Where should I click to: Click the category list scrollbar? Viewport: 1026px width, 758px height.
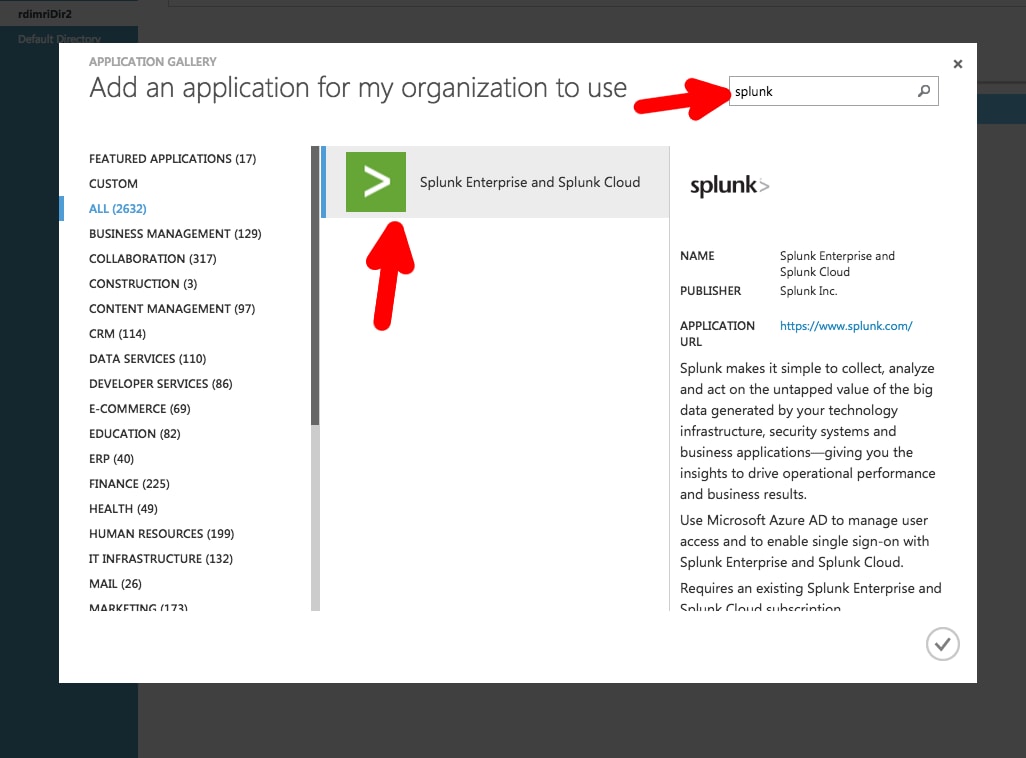coord(315,378)
